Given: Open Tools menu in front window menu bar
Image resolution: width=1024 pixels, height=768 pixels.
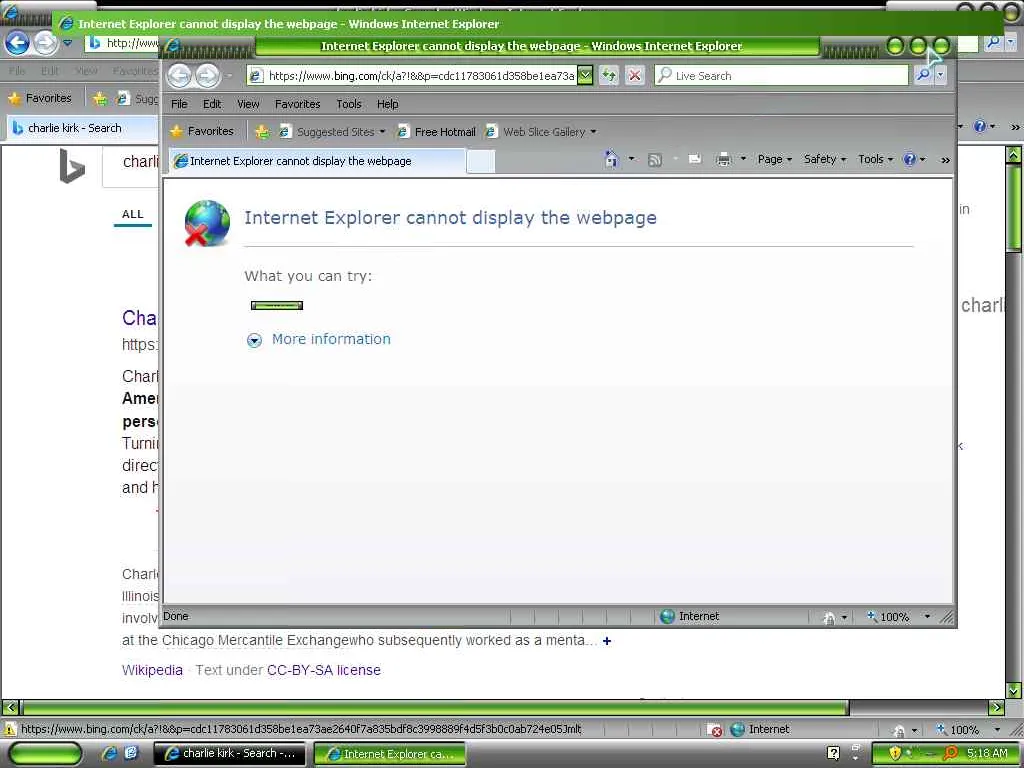Looking at the screenshot, I should click(x=349, y=104).
